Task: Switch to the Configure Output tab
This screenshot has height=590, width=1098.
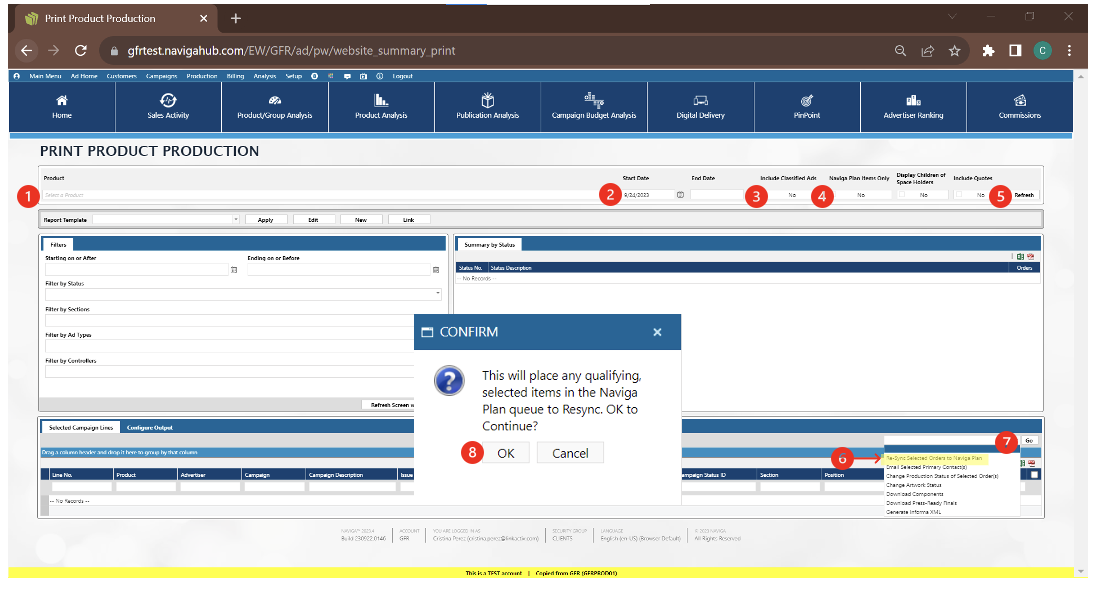Action: click(x=149, y=427)
